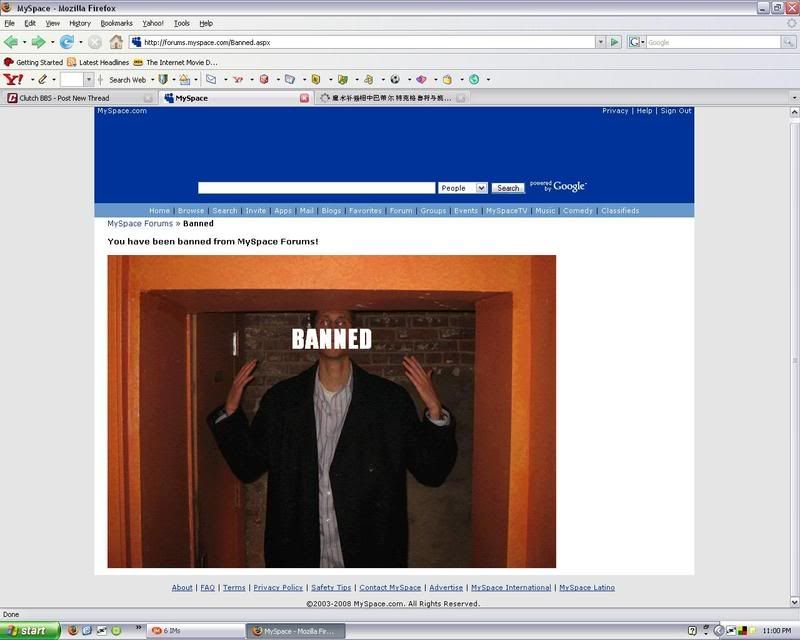This screenshot has height=640, width=800.
Task: Click the yellow notepad icon in Yahoo toolbar
Action: pos(447,79)
